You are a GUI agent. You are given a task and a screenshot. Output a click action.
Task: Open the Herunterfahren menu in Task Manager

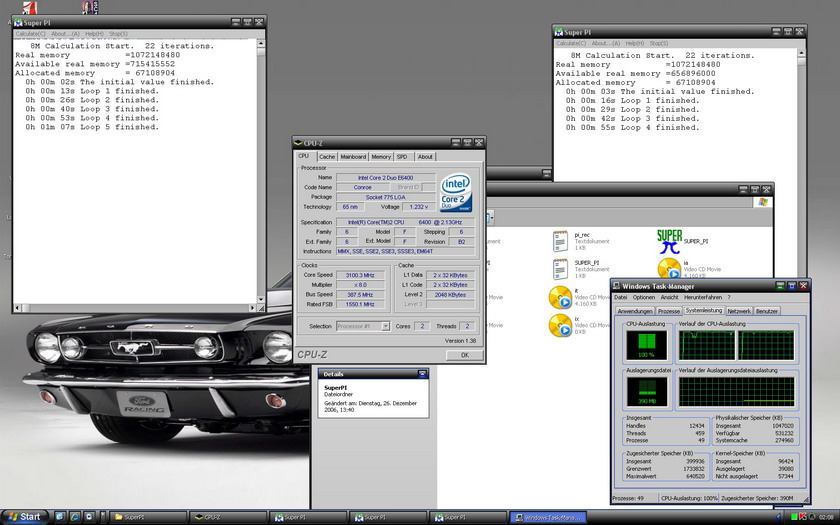pos(703,297)
